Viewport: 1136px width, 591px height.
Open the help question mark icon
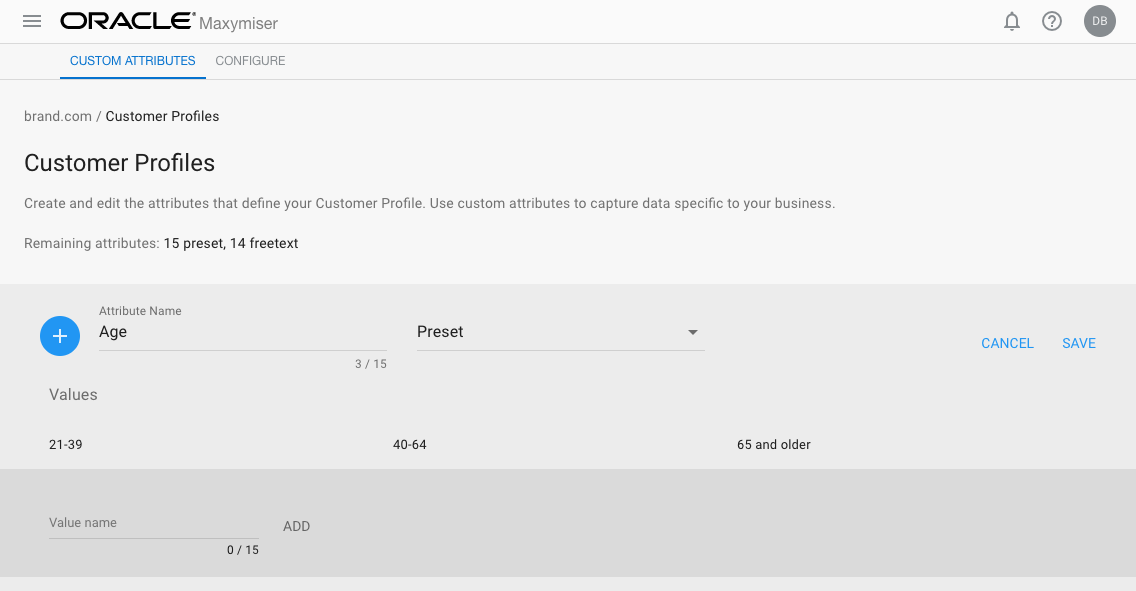tap(1052, 21)
